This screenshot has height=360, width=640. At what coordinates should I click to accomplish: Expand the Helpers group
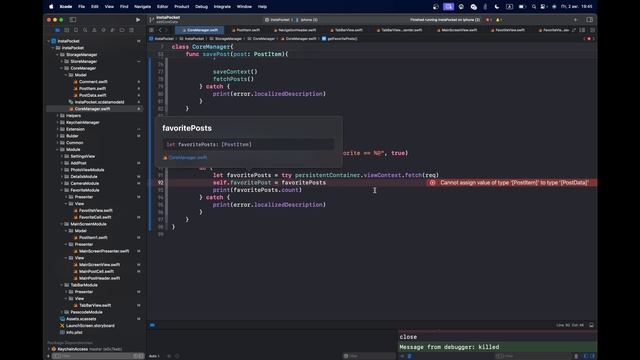[58, 116]
